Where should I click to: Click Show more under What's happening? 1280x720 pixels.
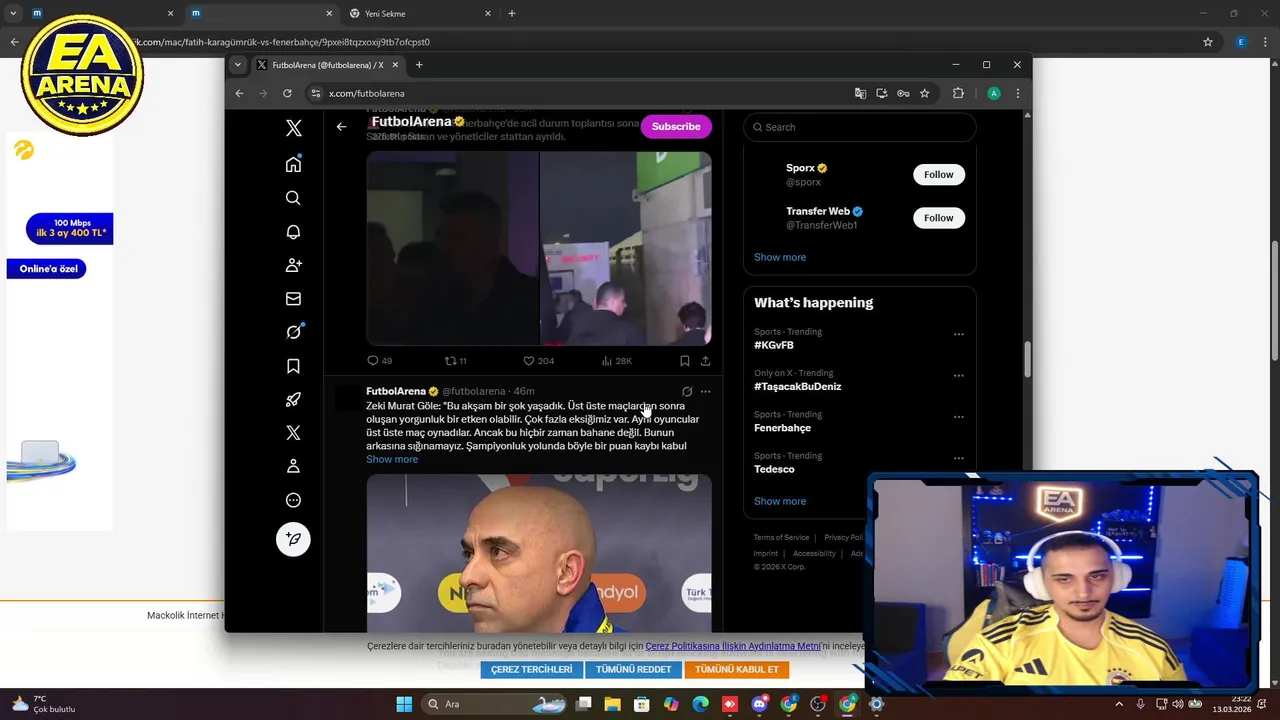pos(780,501)
